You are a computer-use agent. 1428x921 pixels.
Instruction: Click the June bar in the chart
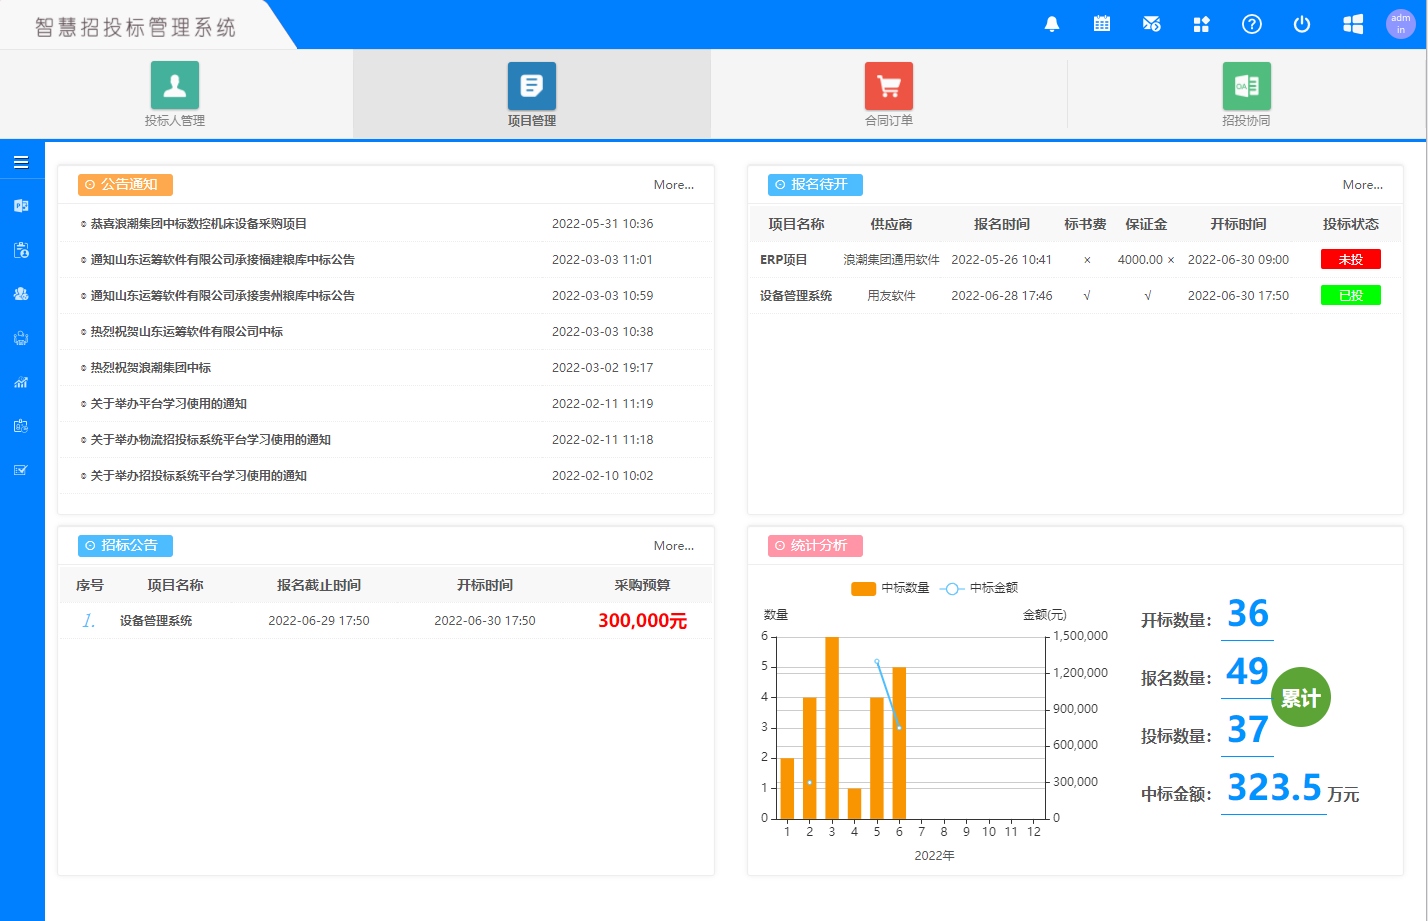(x=899, y=743)
